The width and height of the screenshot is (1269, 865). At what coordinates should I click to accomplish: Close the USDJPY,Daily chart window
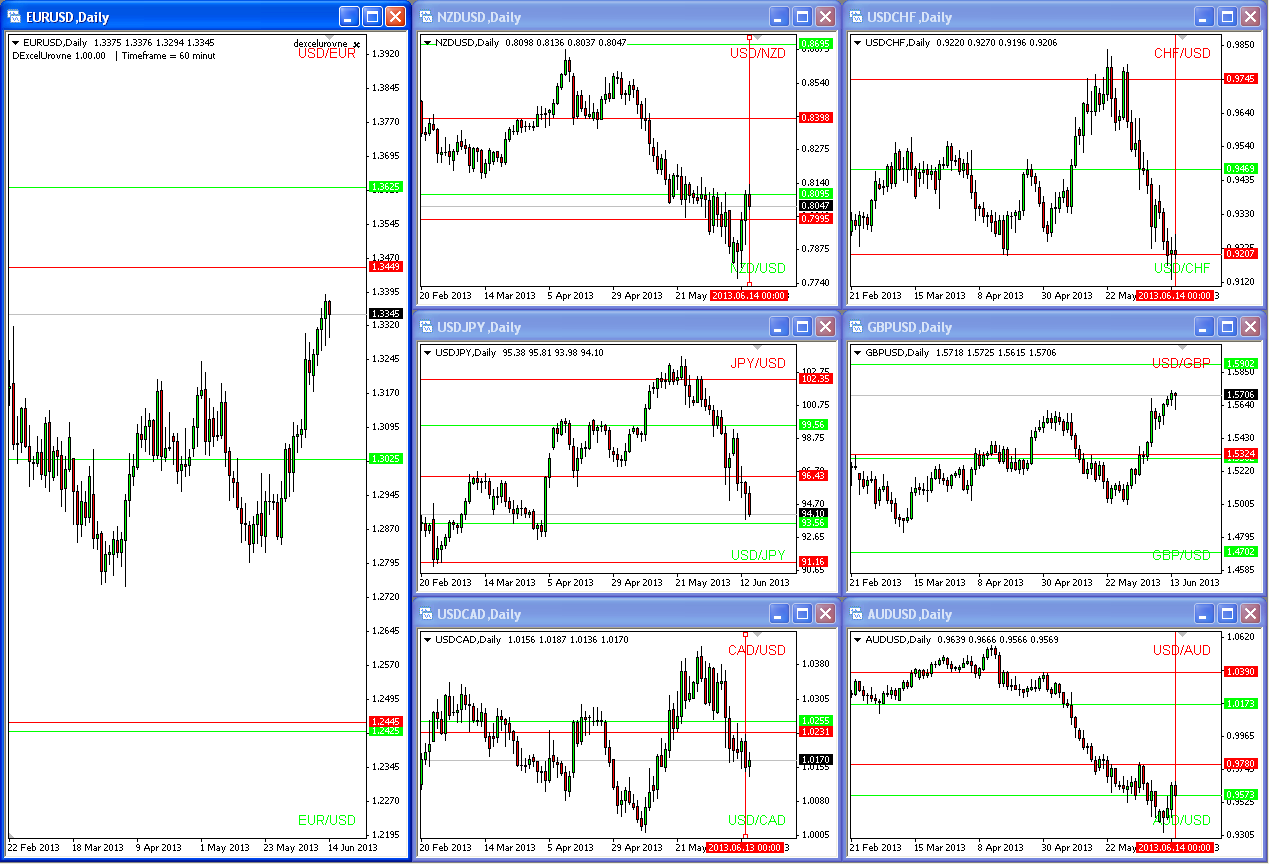[x=825, y=327]
